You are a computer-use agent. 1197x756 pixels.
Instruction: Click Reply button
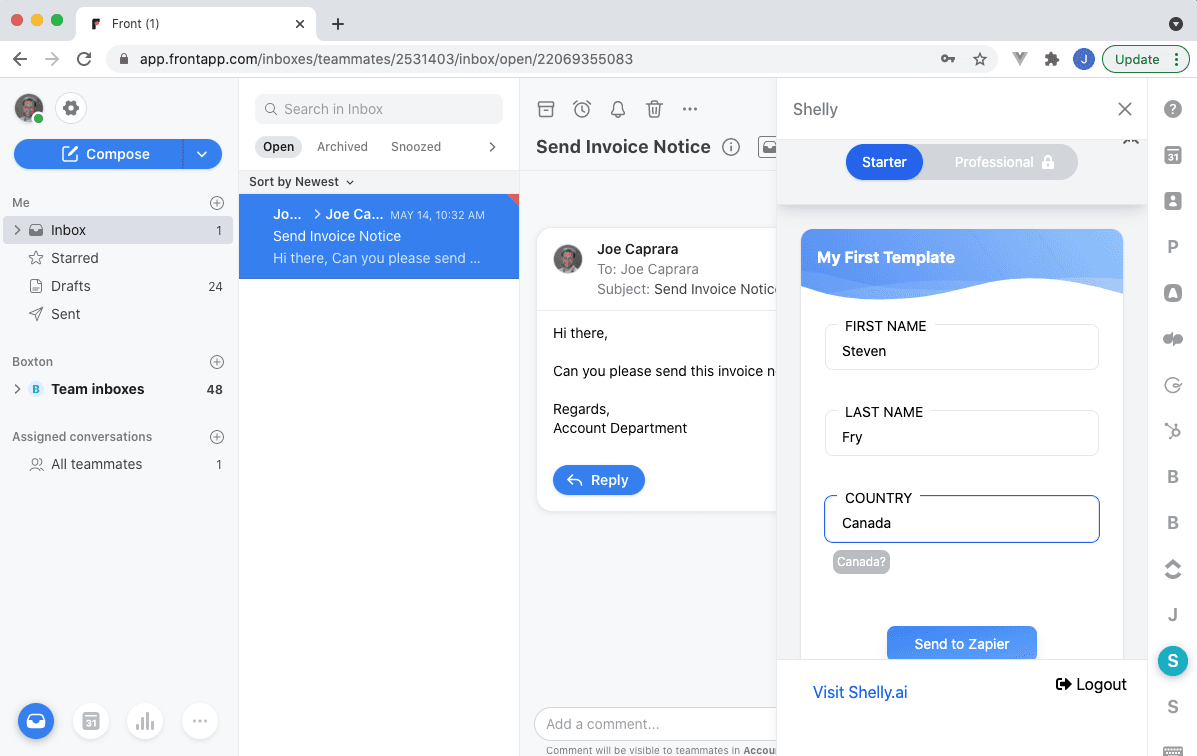598,480
